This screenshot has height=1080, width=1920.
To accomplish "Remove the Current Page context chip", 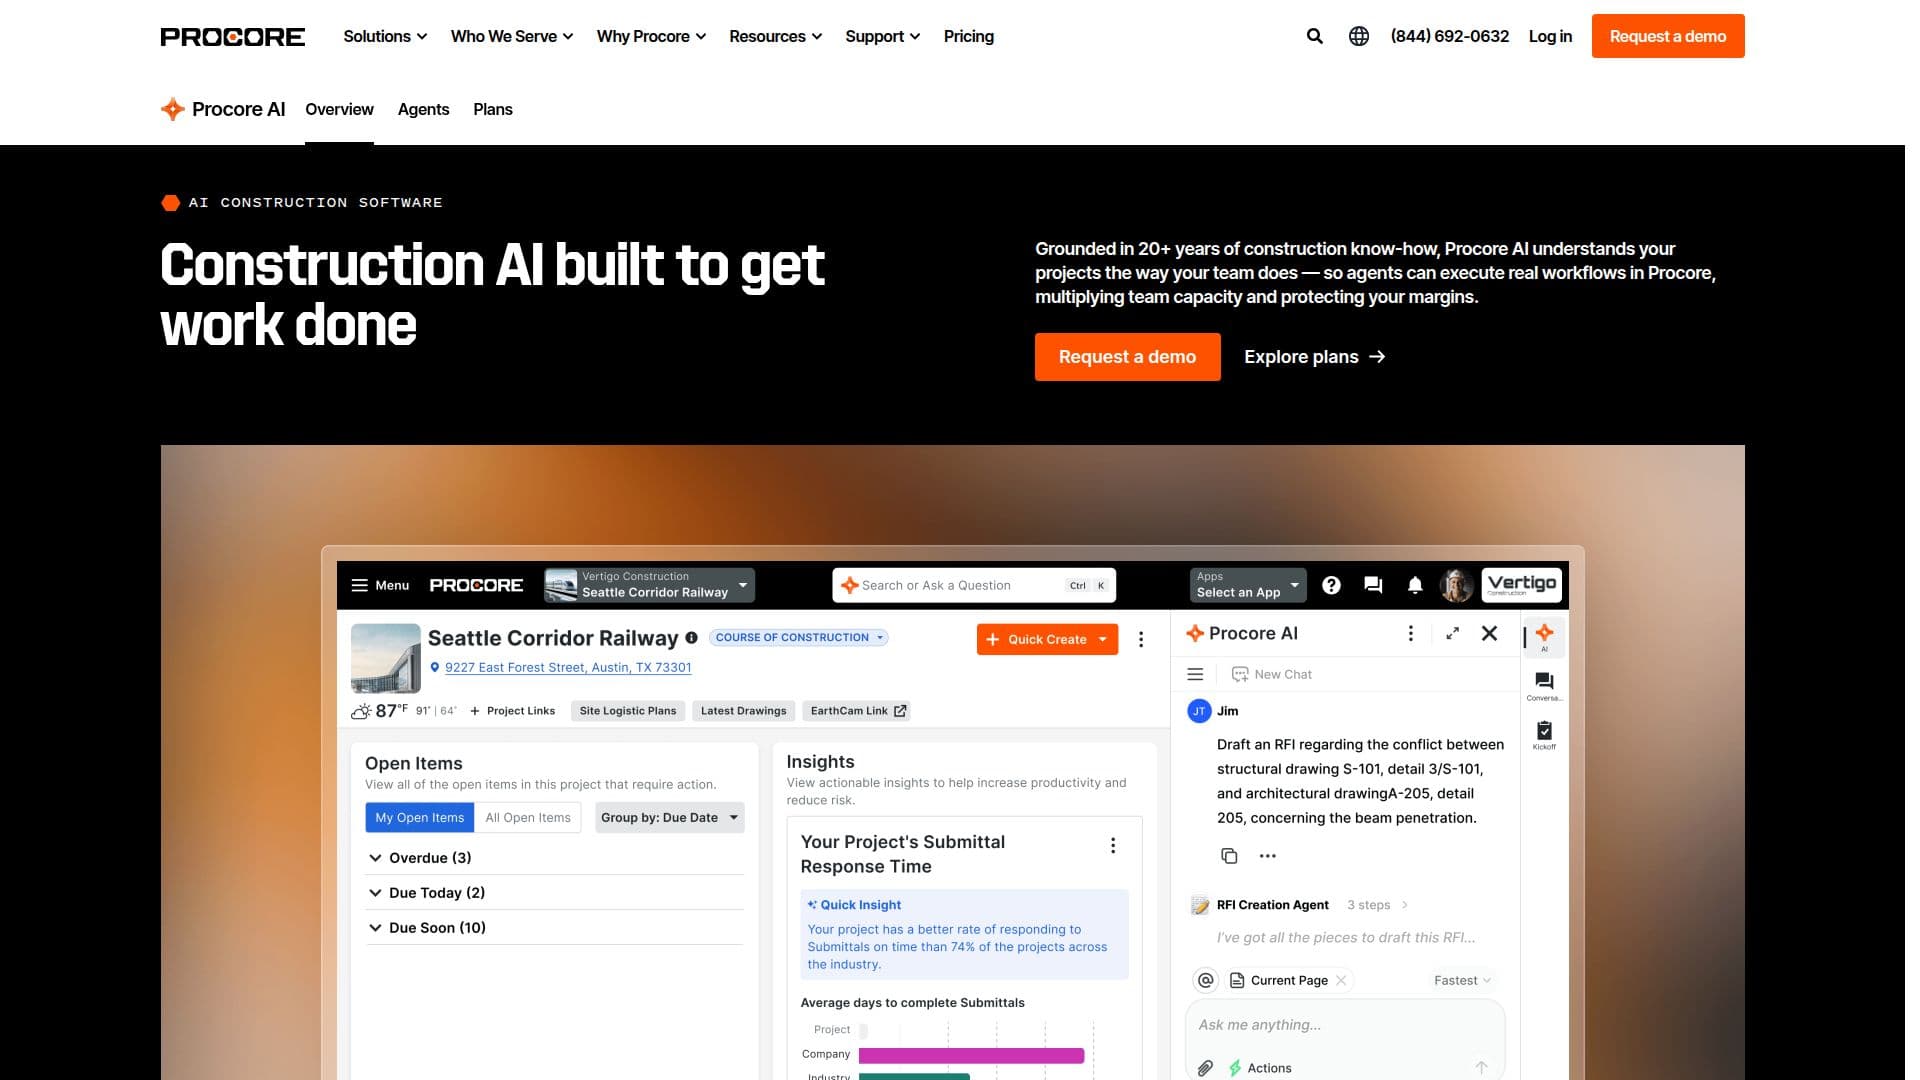I will pyautogui.click(x=1341, y=980).
